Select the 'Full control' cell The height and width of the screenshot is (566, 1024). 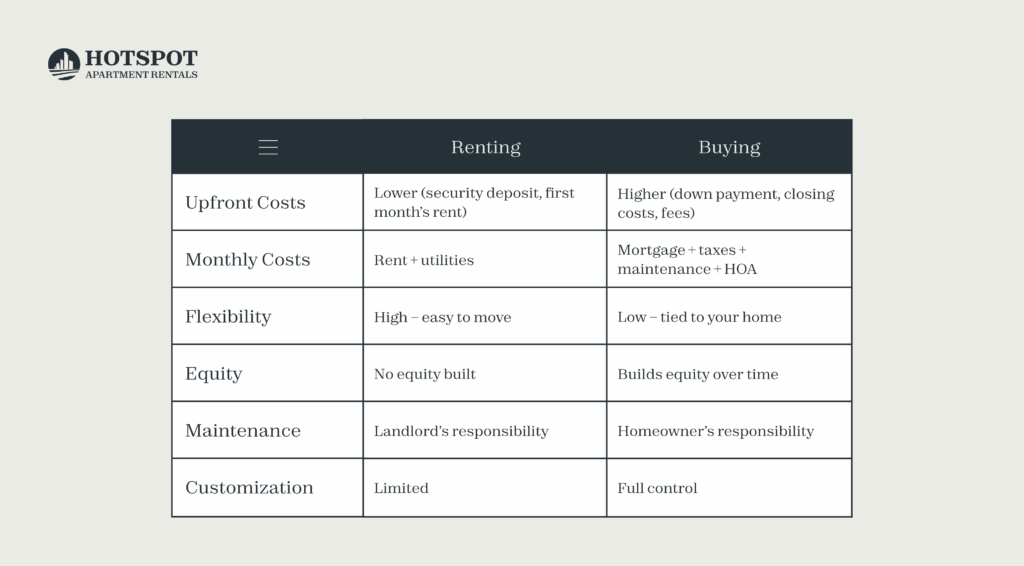(x=729, y=488)
